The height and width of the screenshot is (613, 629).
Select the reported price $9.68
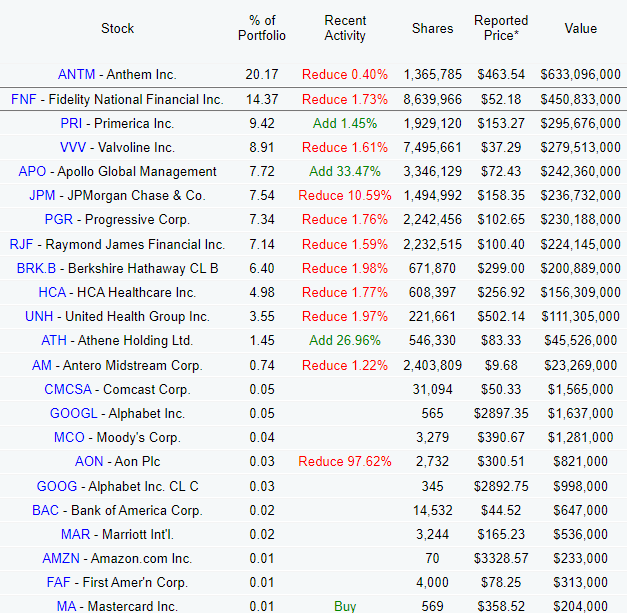click(x=501, y=365)
